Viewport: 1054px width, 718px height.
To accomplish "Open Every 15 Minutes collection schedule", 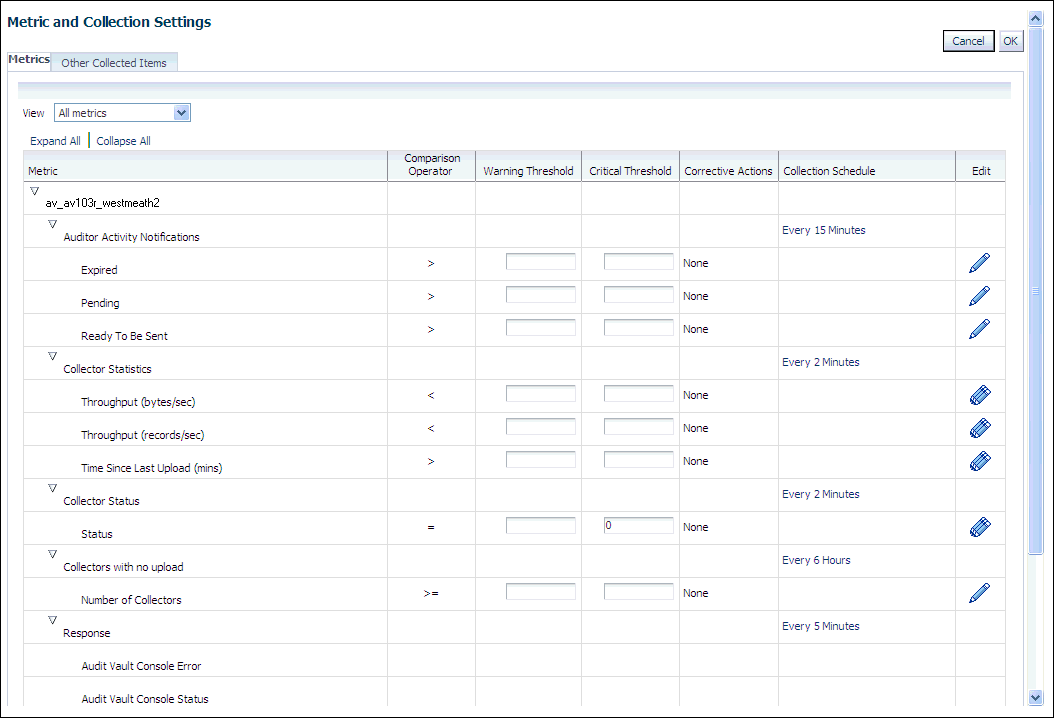I will pyautogui.click(x=823, y=230).
